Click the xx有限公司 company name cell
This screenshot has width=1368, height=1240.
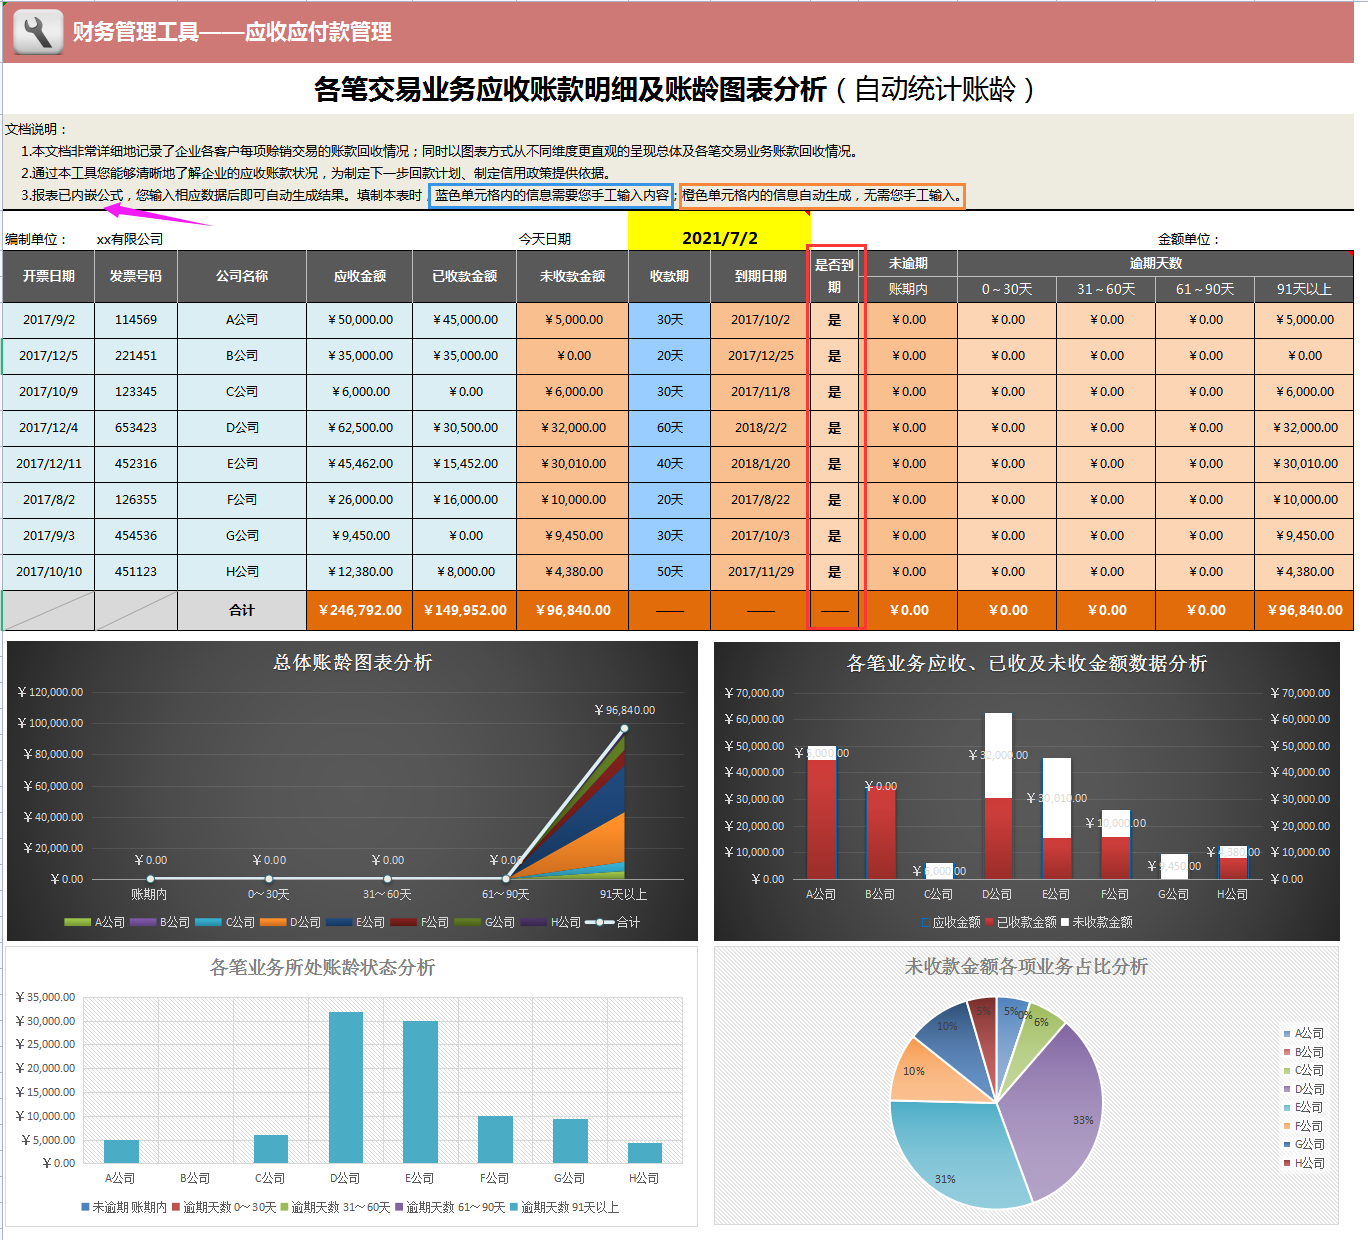click(130, 239)
